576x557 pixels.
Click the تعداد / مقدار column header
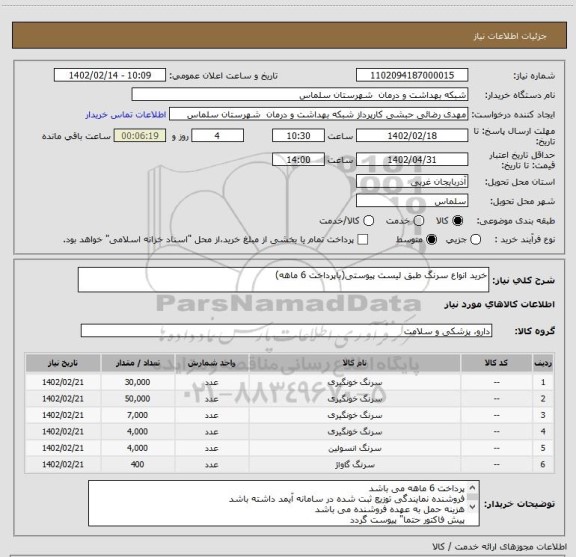point(138,363)
